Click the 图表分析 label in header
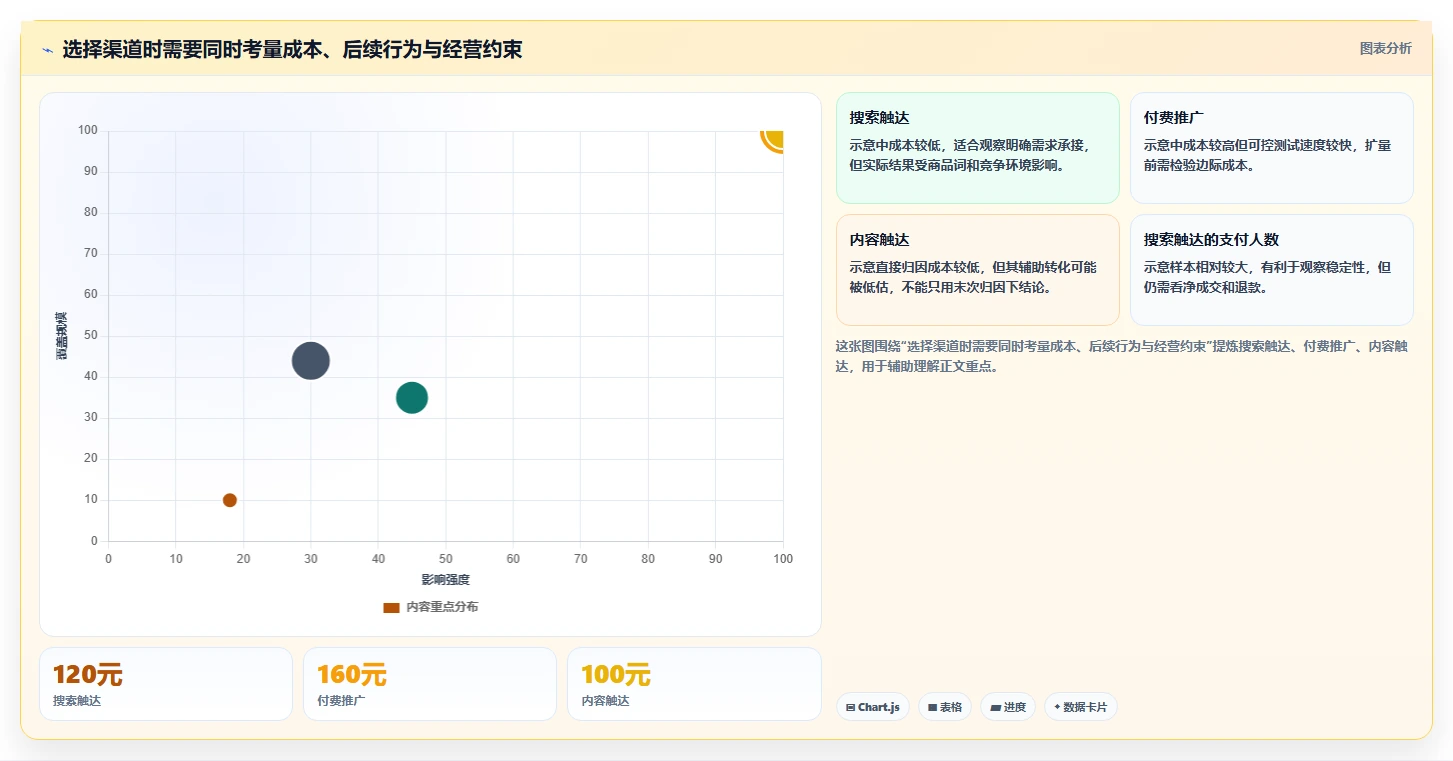Viewport: 1453px width, 761px height. 1385,49
